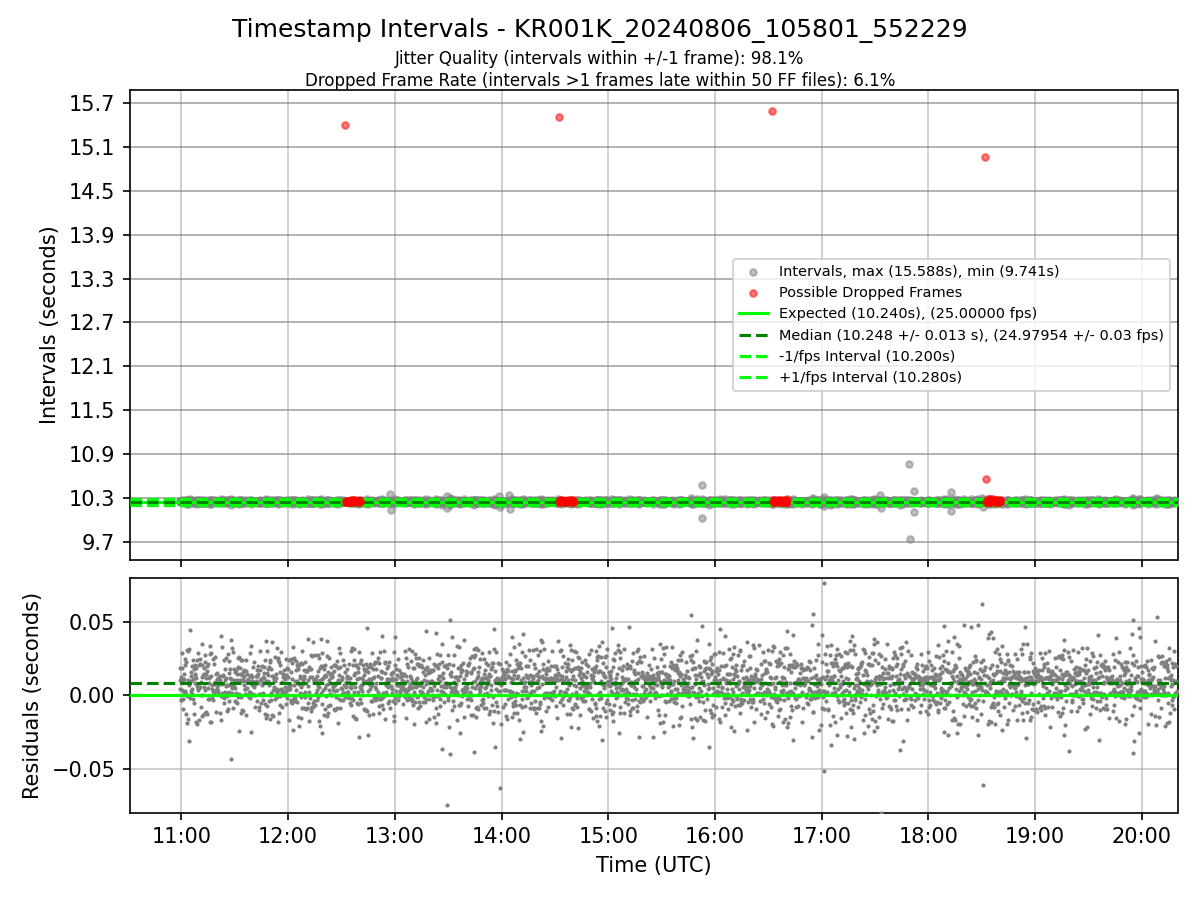Click the red point at 10.55s near 18:30

(x=986, y=479)
